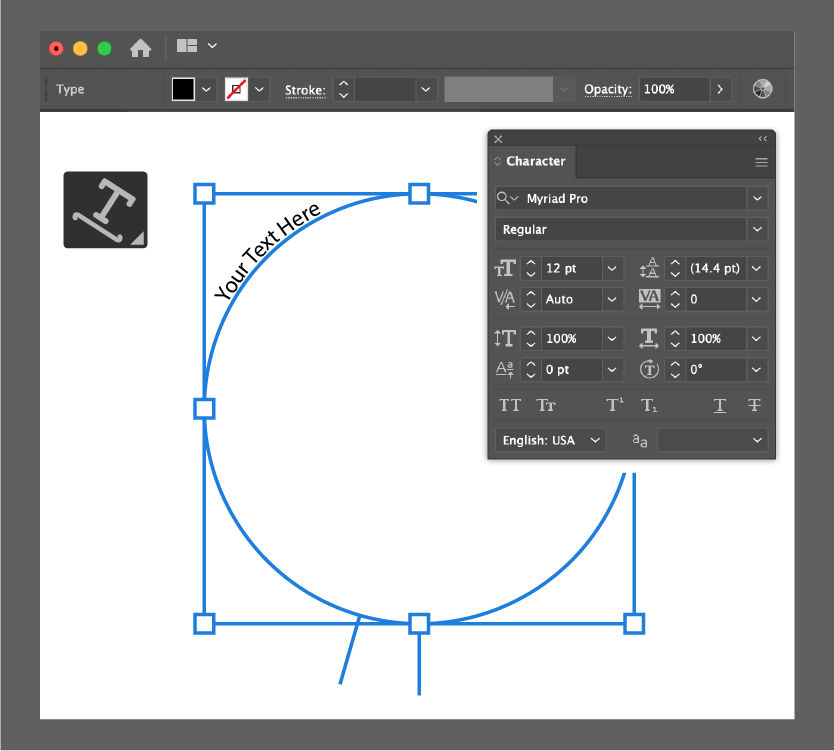
Task: Toggle Strikethrough formatting
Action: [x=754, y=405]
